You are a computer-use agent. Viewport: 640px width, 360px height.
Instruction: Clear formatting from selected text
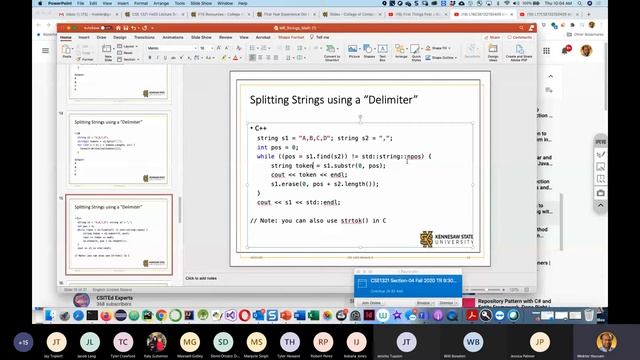(x=239, y=48)
